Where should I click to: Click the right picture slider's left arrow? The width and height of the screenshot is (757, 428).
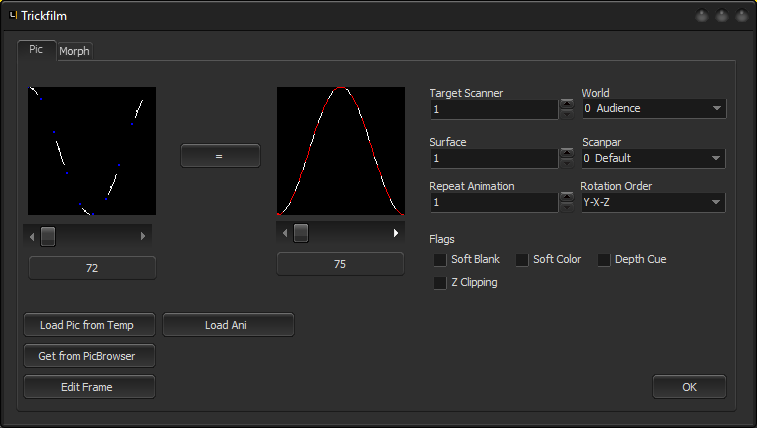285,233
